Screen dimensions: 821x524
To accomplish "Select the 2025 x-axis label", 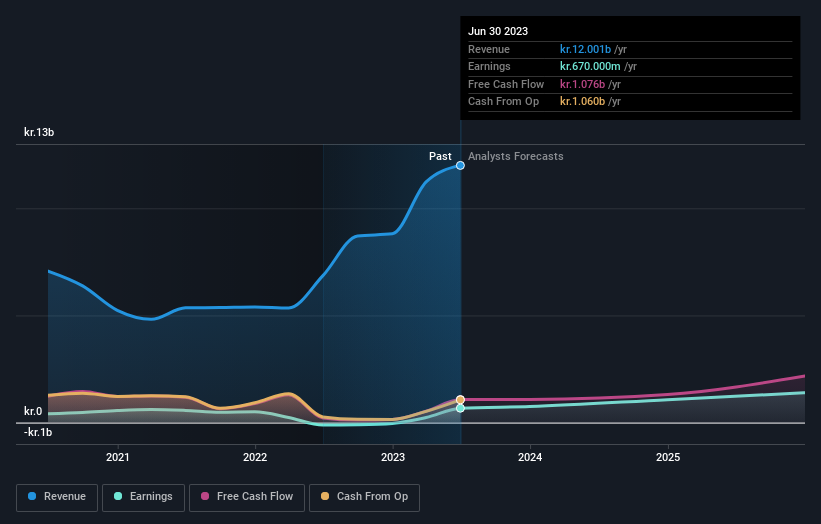I will pyautogui.click(x=668, y=458).
